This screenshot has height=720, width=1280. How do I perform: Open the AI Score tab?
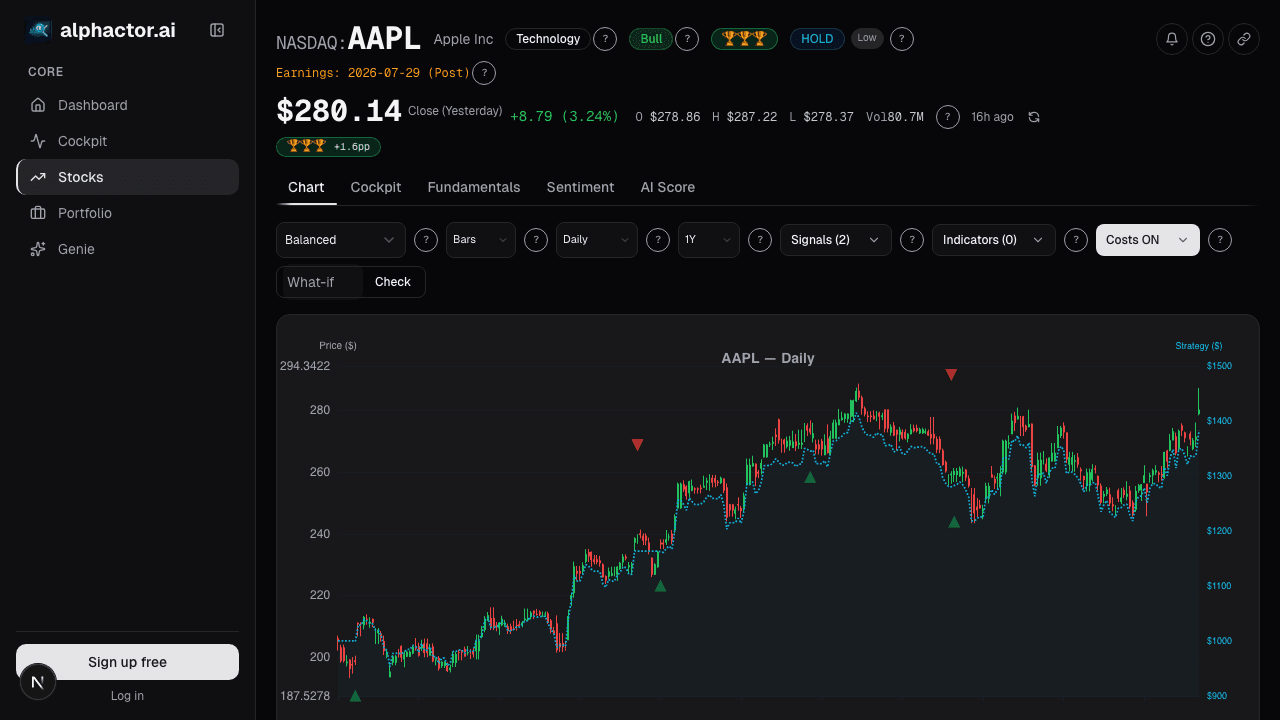coord(668,187)
